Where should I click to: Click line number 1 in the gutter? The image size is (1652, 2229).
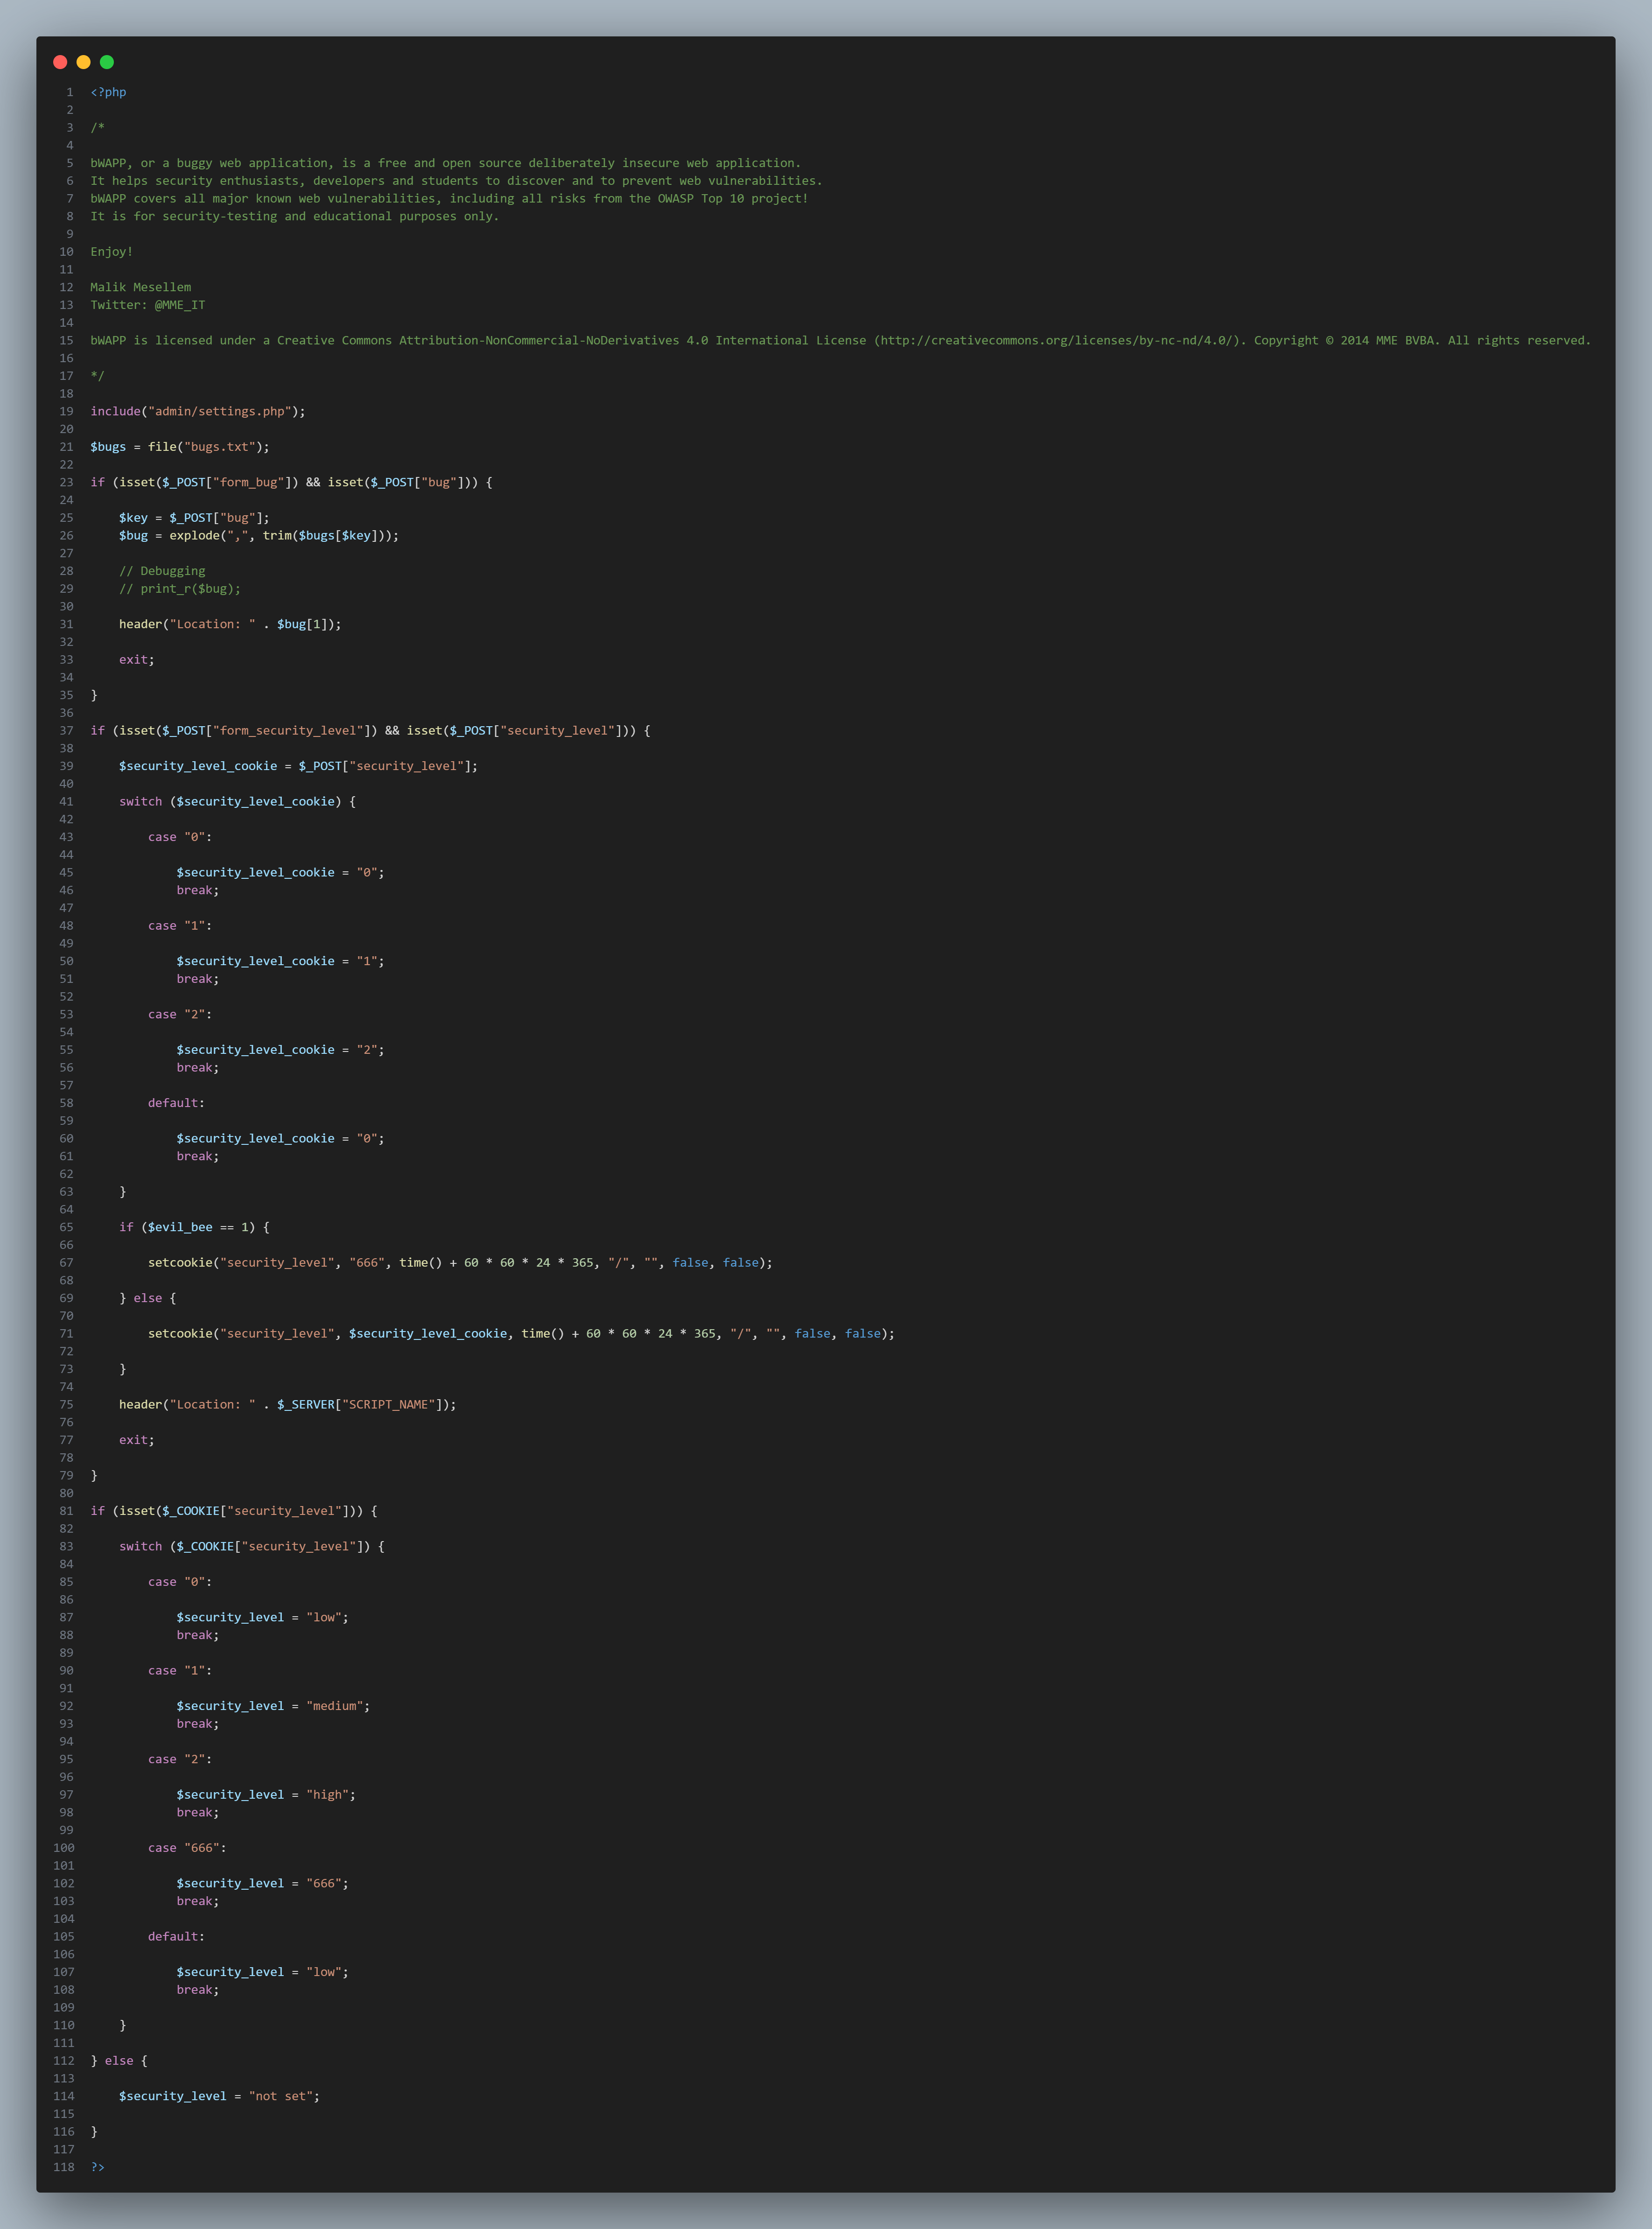pos(69,92)
